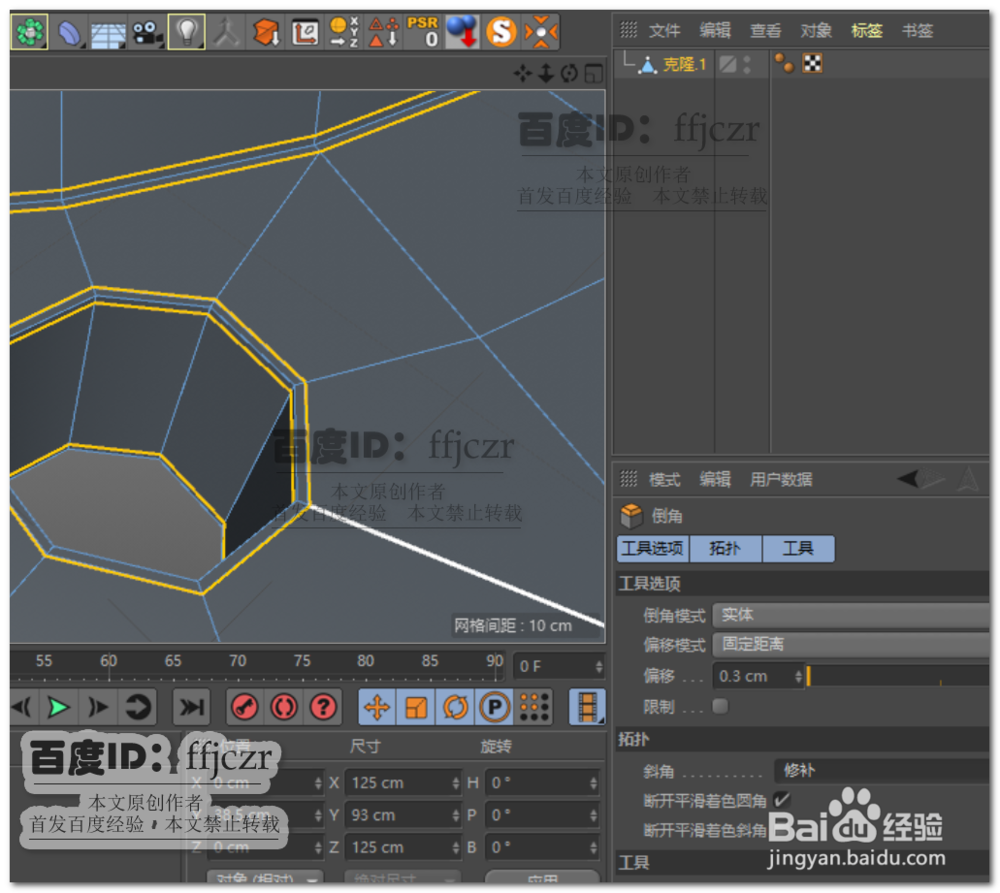Jump to the next keyframe arrow

98,707
